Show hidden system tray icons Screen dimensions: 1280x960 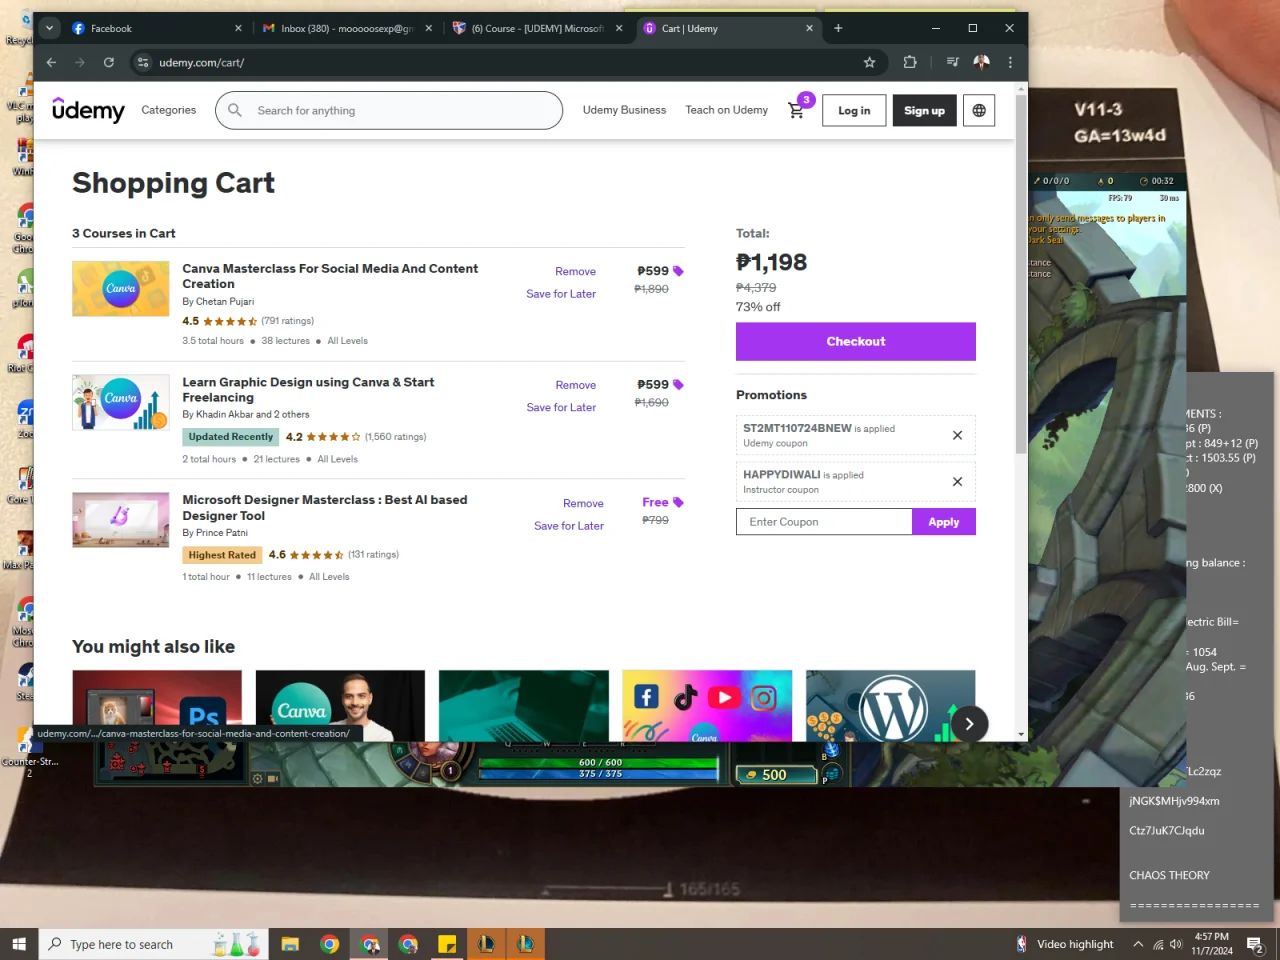(1138, 944)
